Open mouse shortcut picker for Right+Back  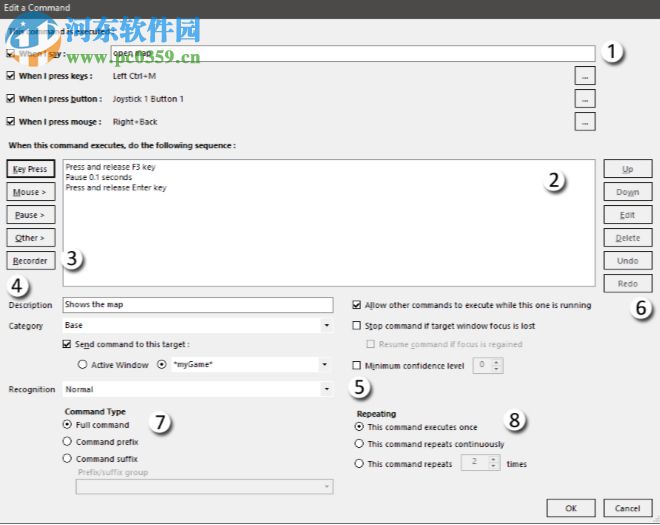click(585, 122)
